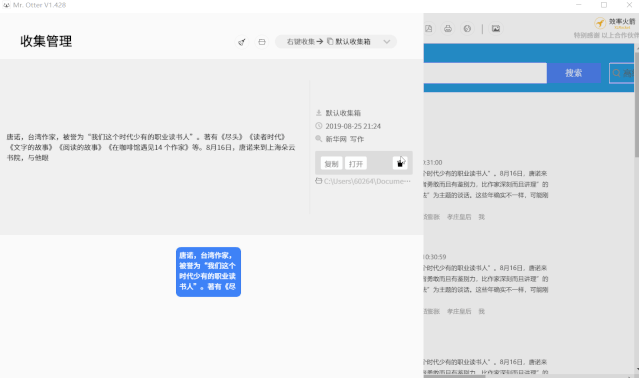Click the globe browser icon in right toolbar

pyautogui.click(x=467, y=29)
